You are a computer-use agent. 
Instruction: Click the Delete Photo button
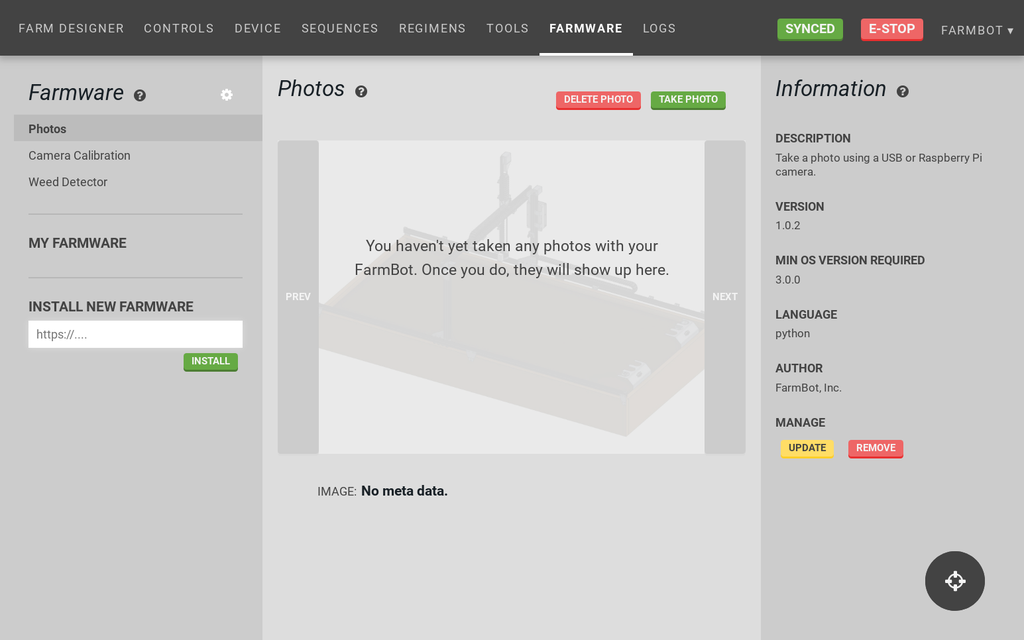pos(598,100)
